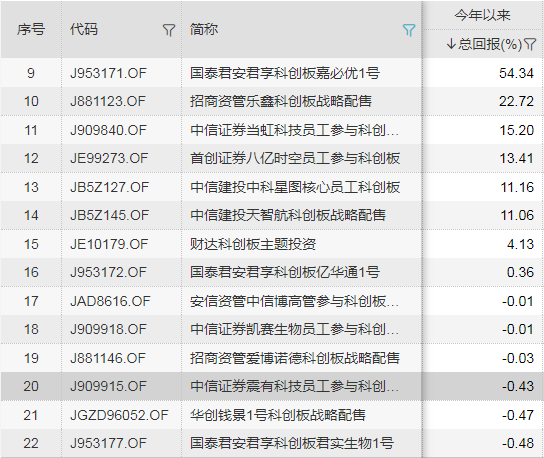544x458 pixels.
Task: Open fund 中信建投中科星图核心员工科创板
Action: [x=295, y=187]
